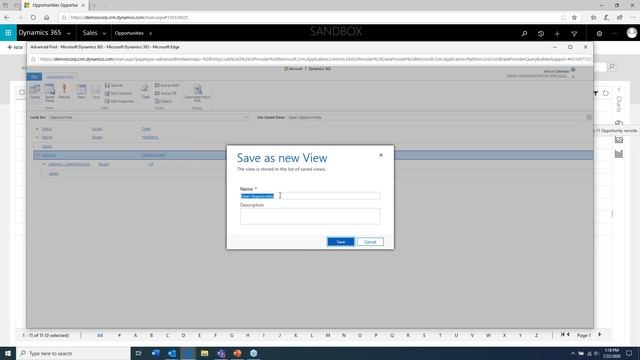Jump to first page of records

(562, 335)
